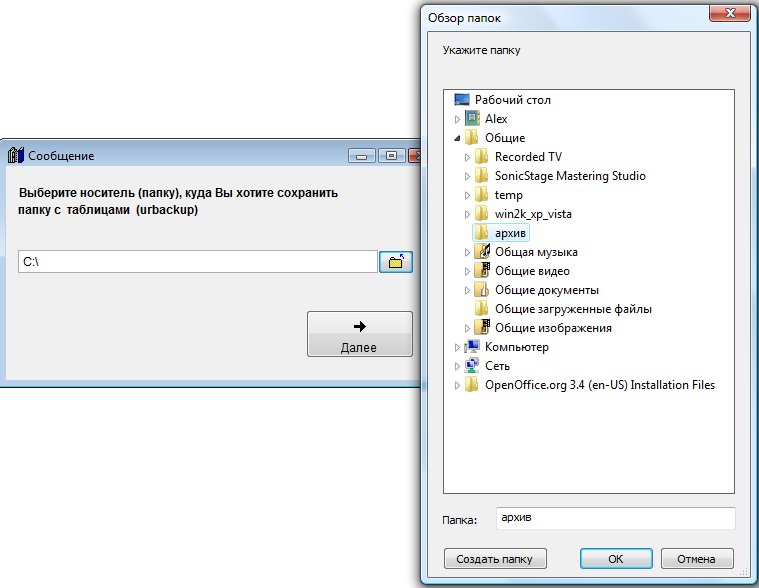This screenshot has height=588, width=759.
Task: Select the temp folder label
Action: pos(508,195)
